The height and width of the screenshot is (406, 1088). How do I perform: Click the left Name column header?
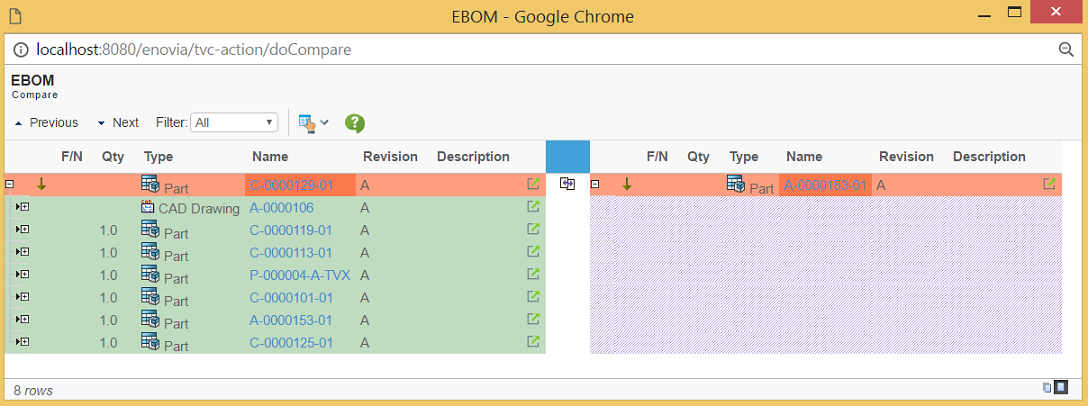pyautogui.click(x=270, y=156)
